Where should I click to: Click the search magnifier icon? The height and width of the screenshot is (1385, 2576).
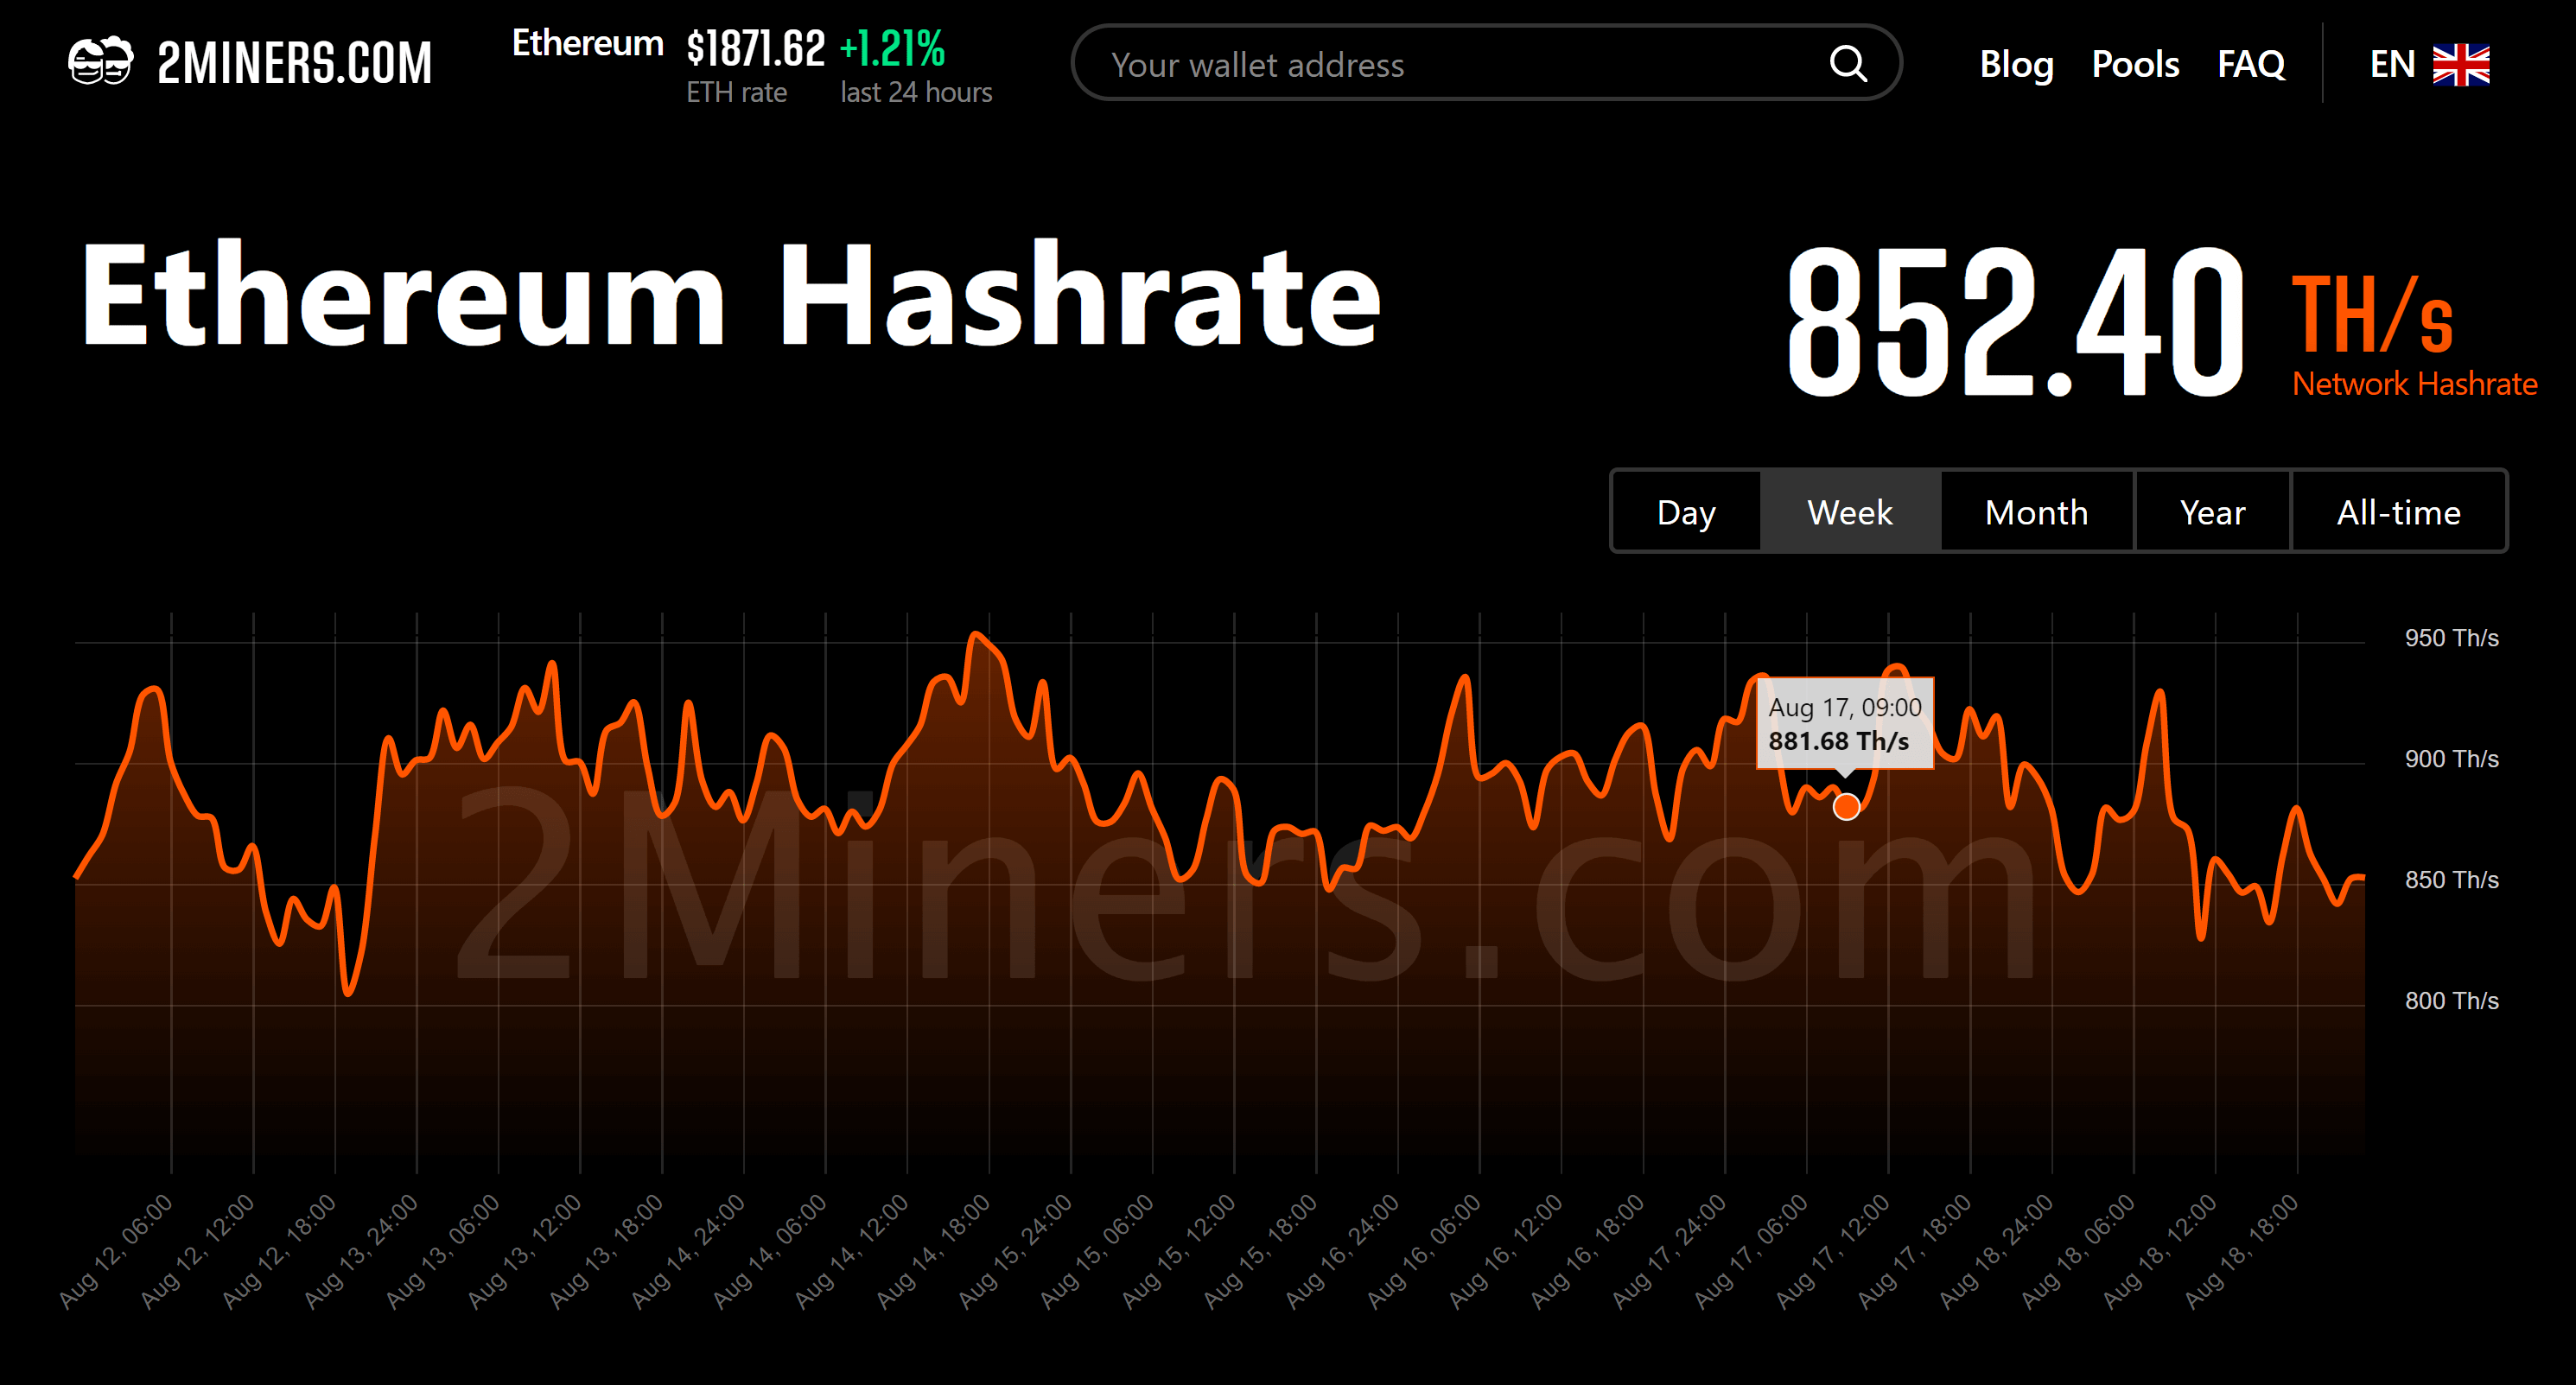1849,63
